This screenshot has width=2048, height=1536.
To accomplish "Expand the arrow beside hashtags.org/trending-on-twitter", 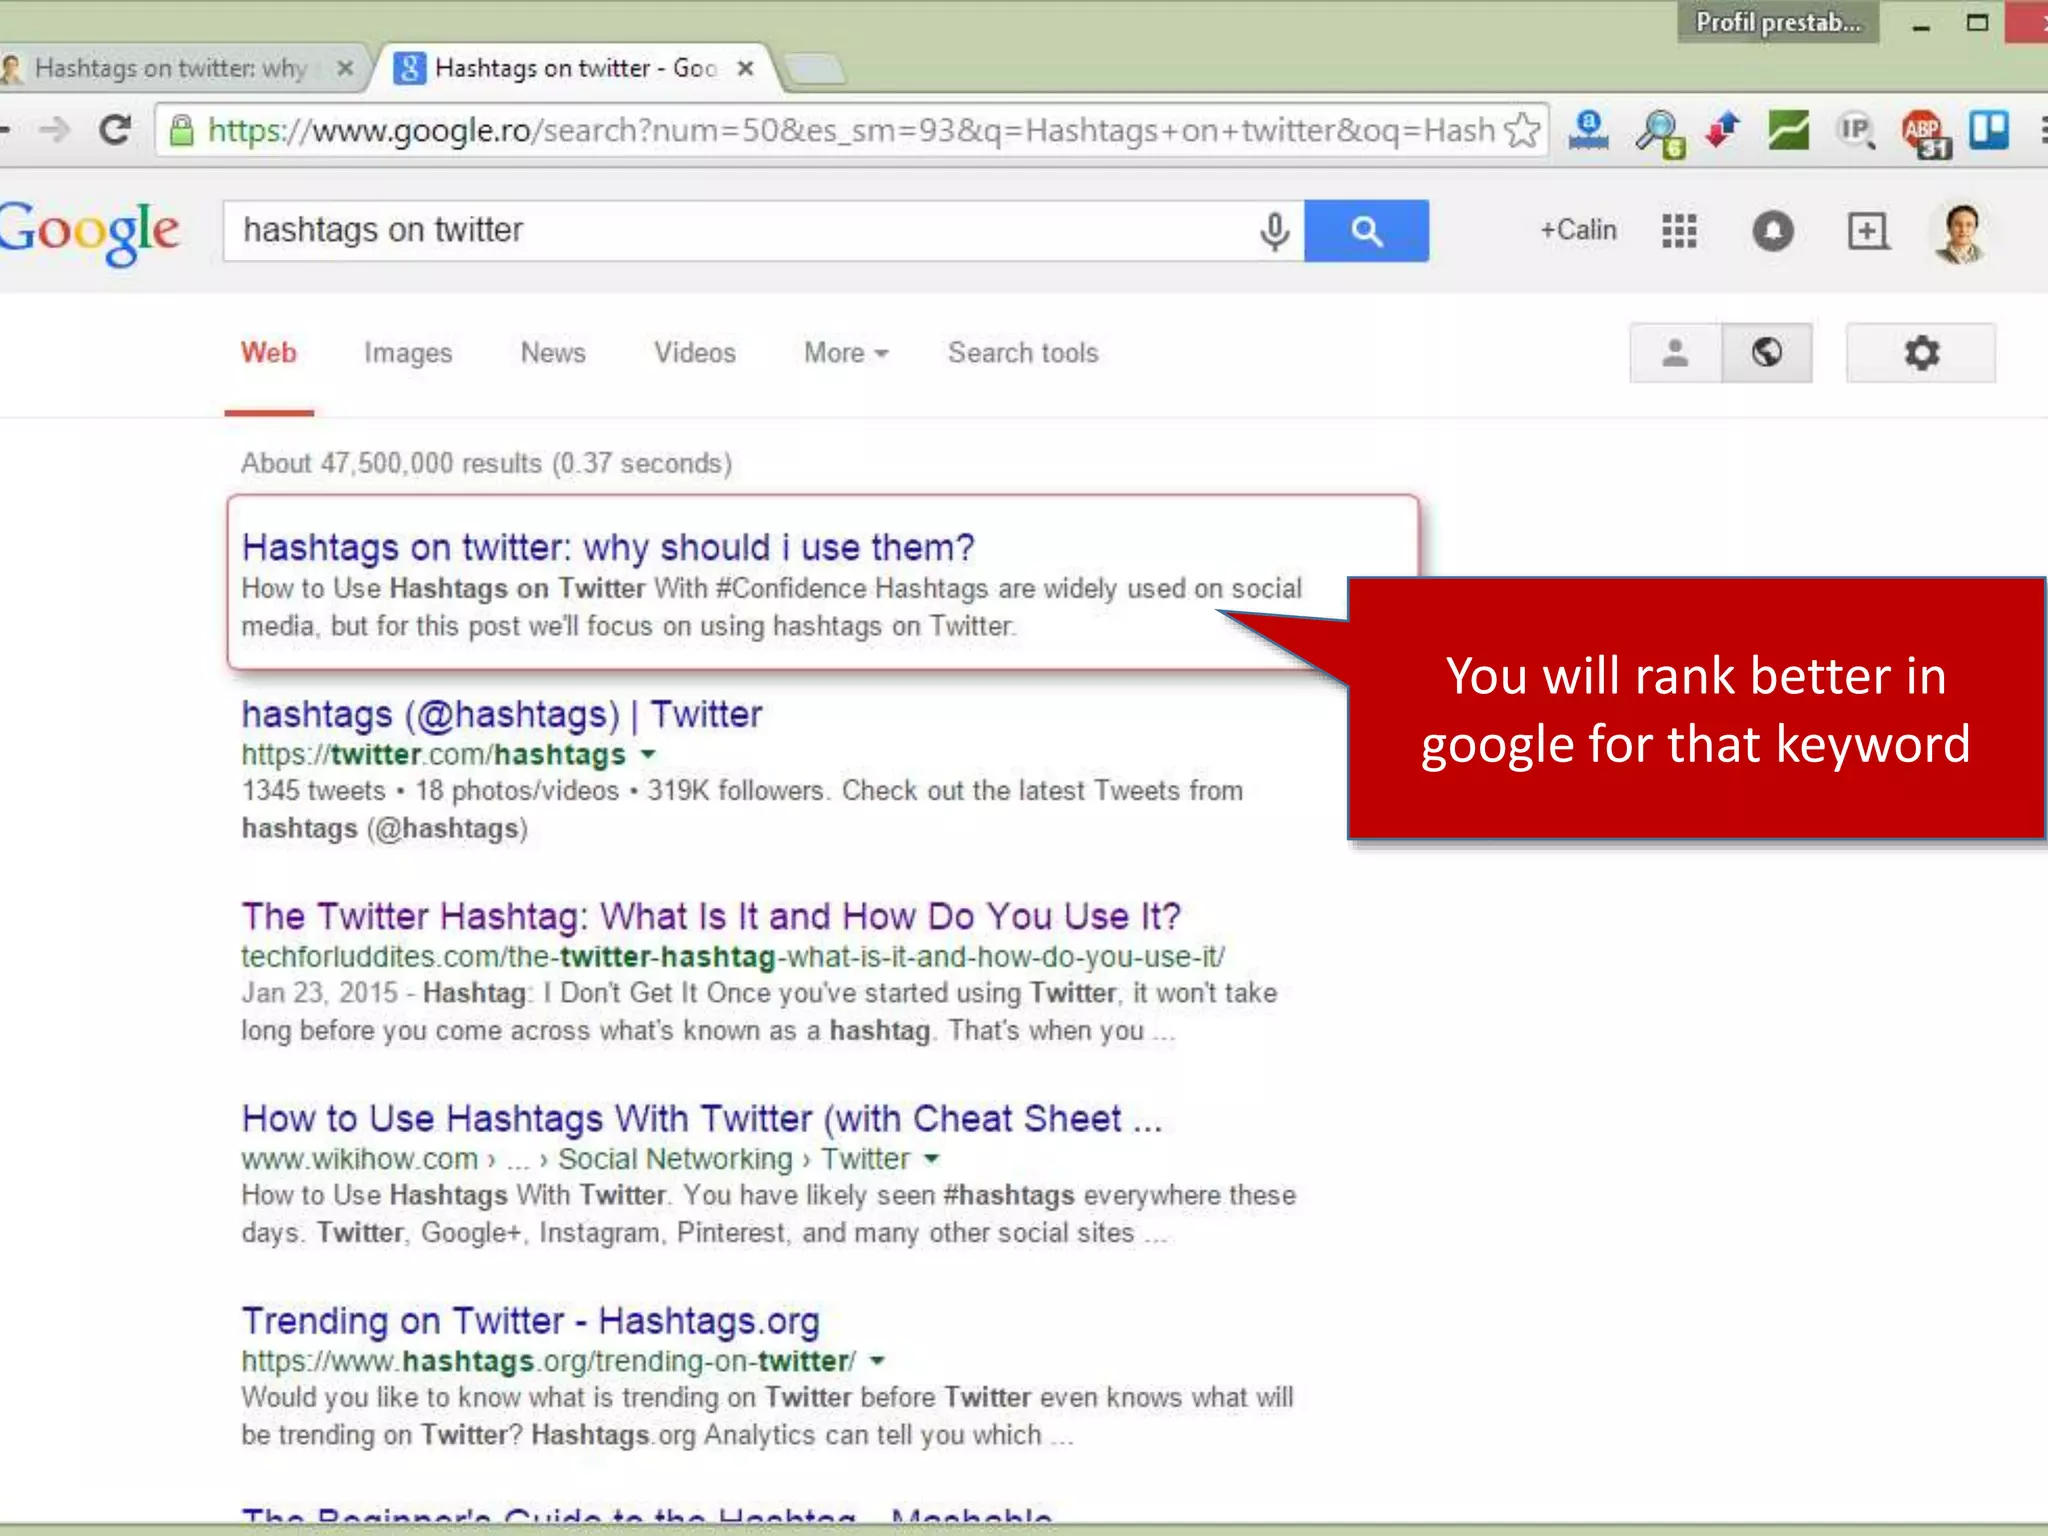I will pos(877,1361).
